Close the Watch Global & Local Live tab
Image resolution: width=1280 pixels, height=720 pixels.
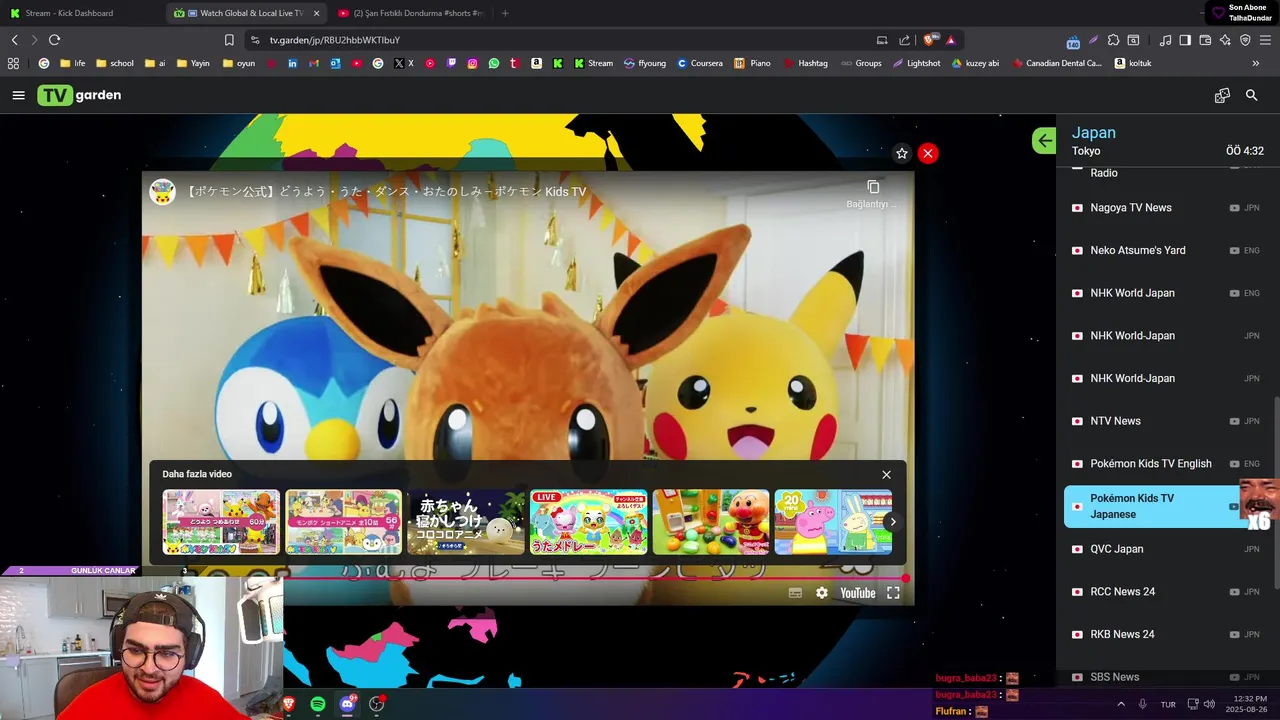click(x=317, y=13)
